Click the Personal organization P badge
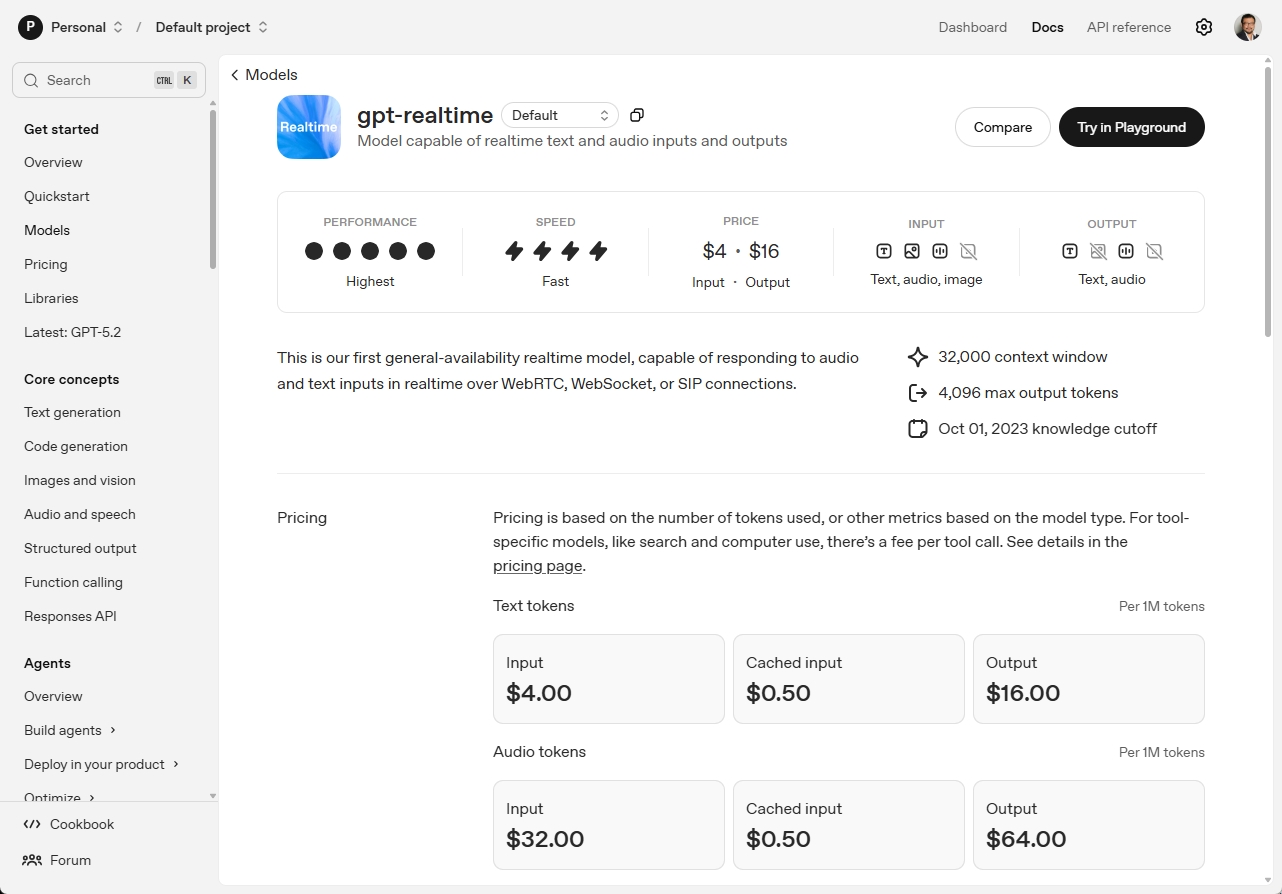This screenshot has width=1282, height=894. pos(30,27)
